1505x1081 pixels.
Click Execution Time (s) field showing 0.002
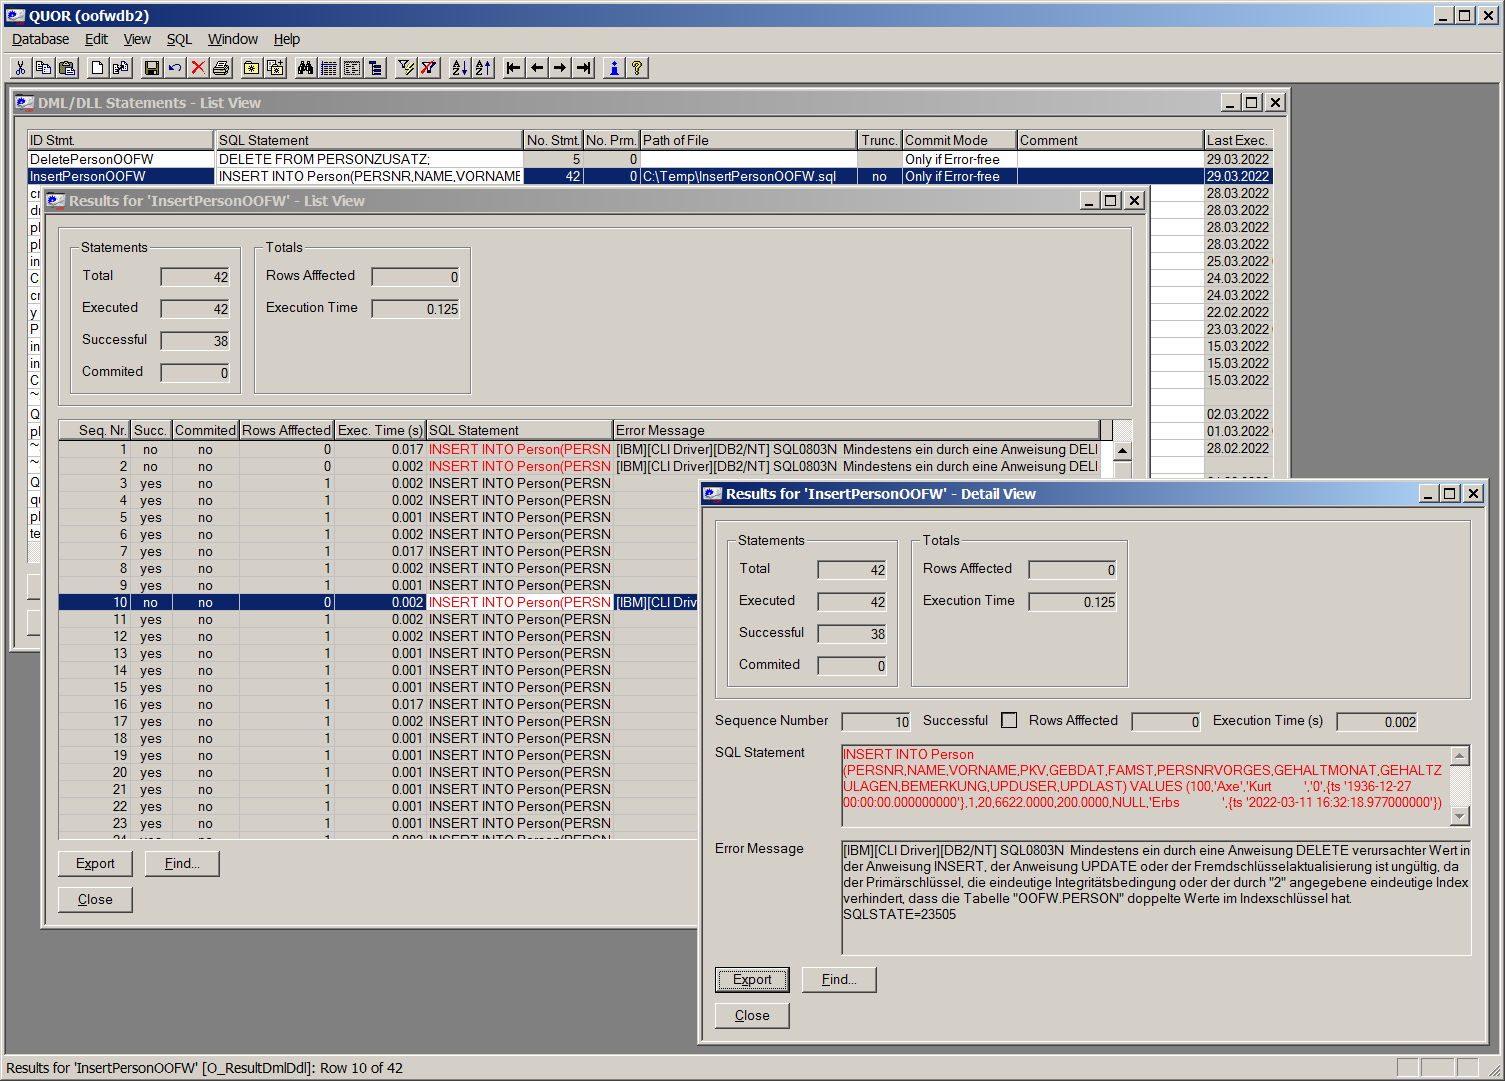(x=1377, y=722)
